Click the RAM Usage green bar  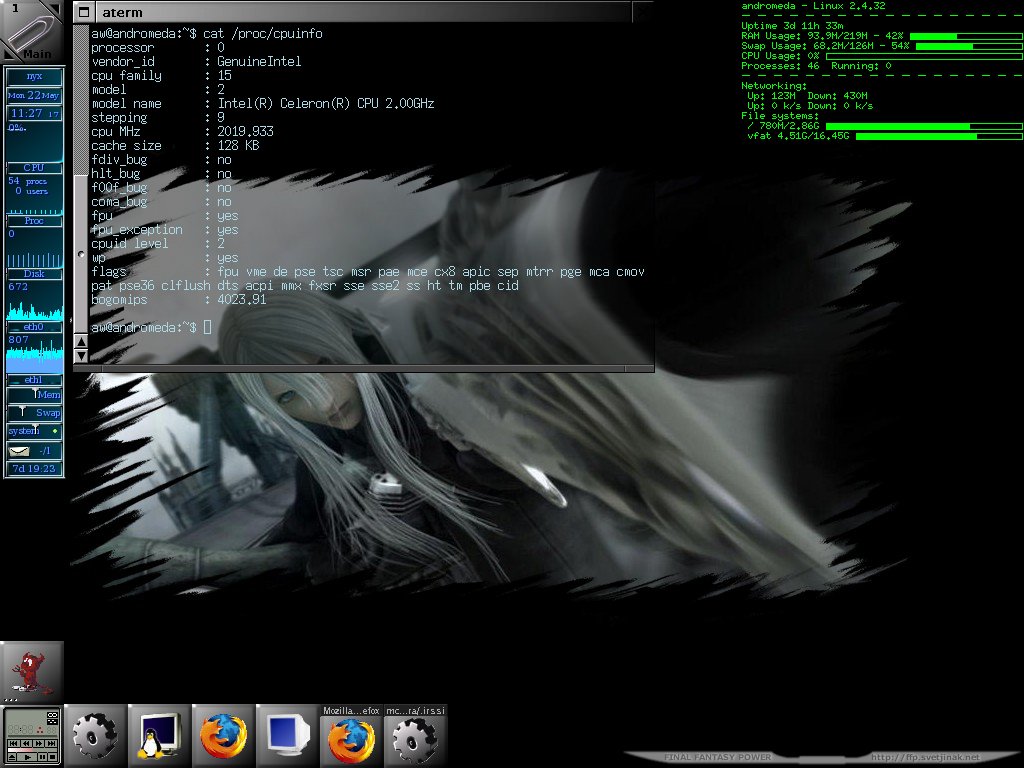coord(967,37)
